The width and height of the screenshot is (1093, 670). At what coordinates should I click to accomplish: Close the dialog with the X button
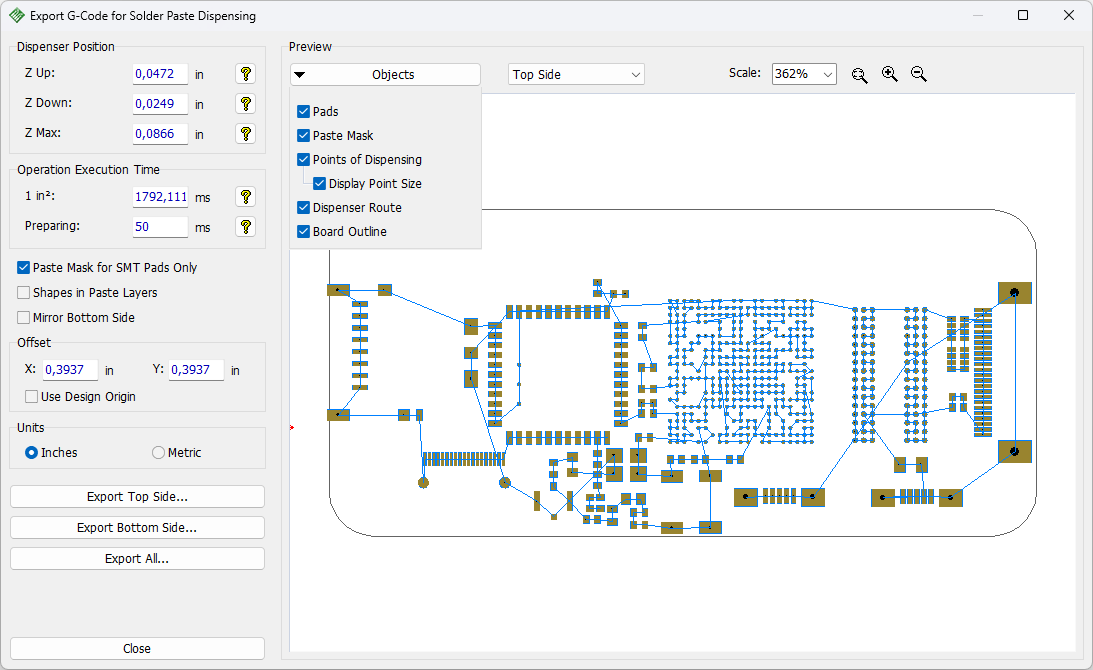click(1069, 15)
